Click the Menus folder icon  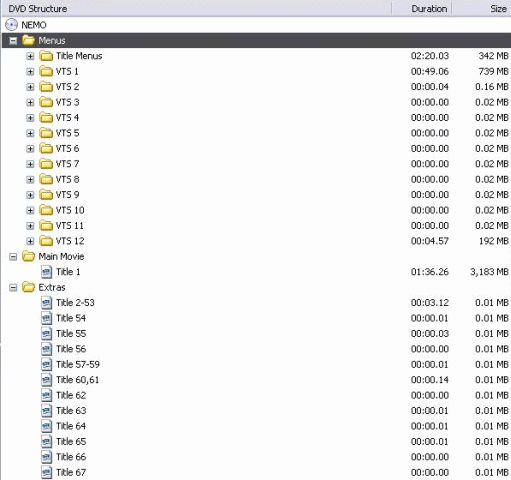29,40
